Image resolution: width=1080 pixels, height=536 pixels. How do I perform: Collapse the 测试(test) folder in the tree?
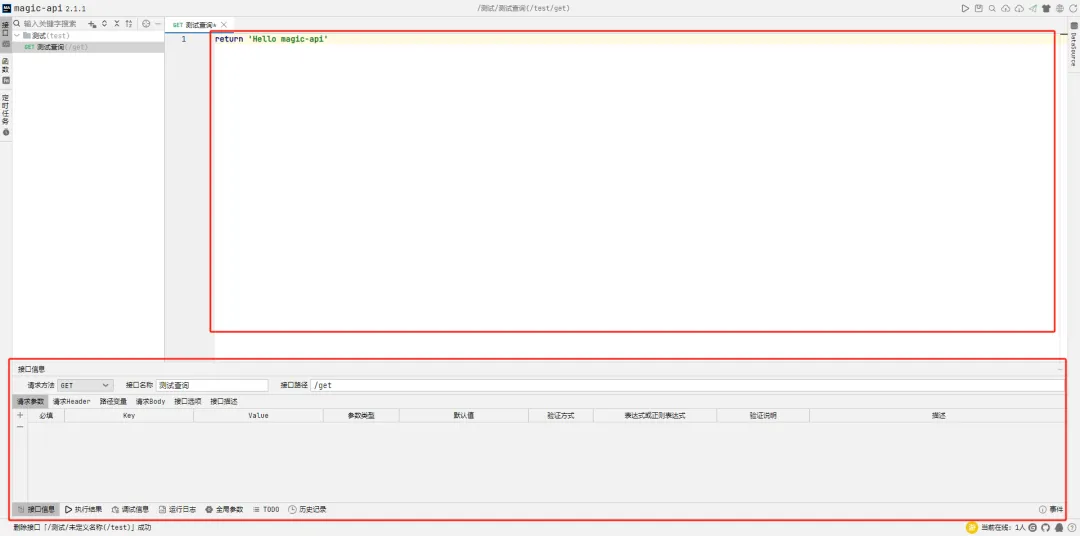18,36
